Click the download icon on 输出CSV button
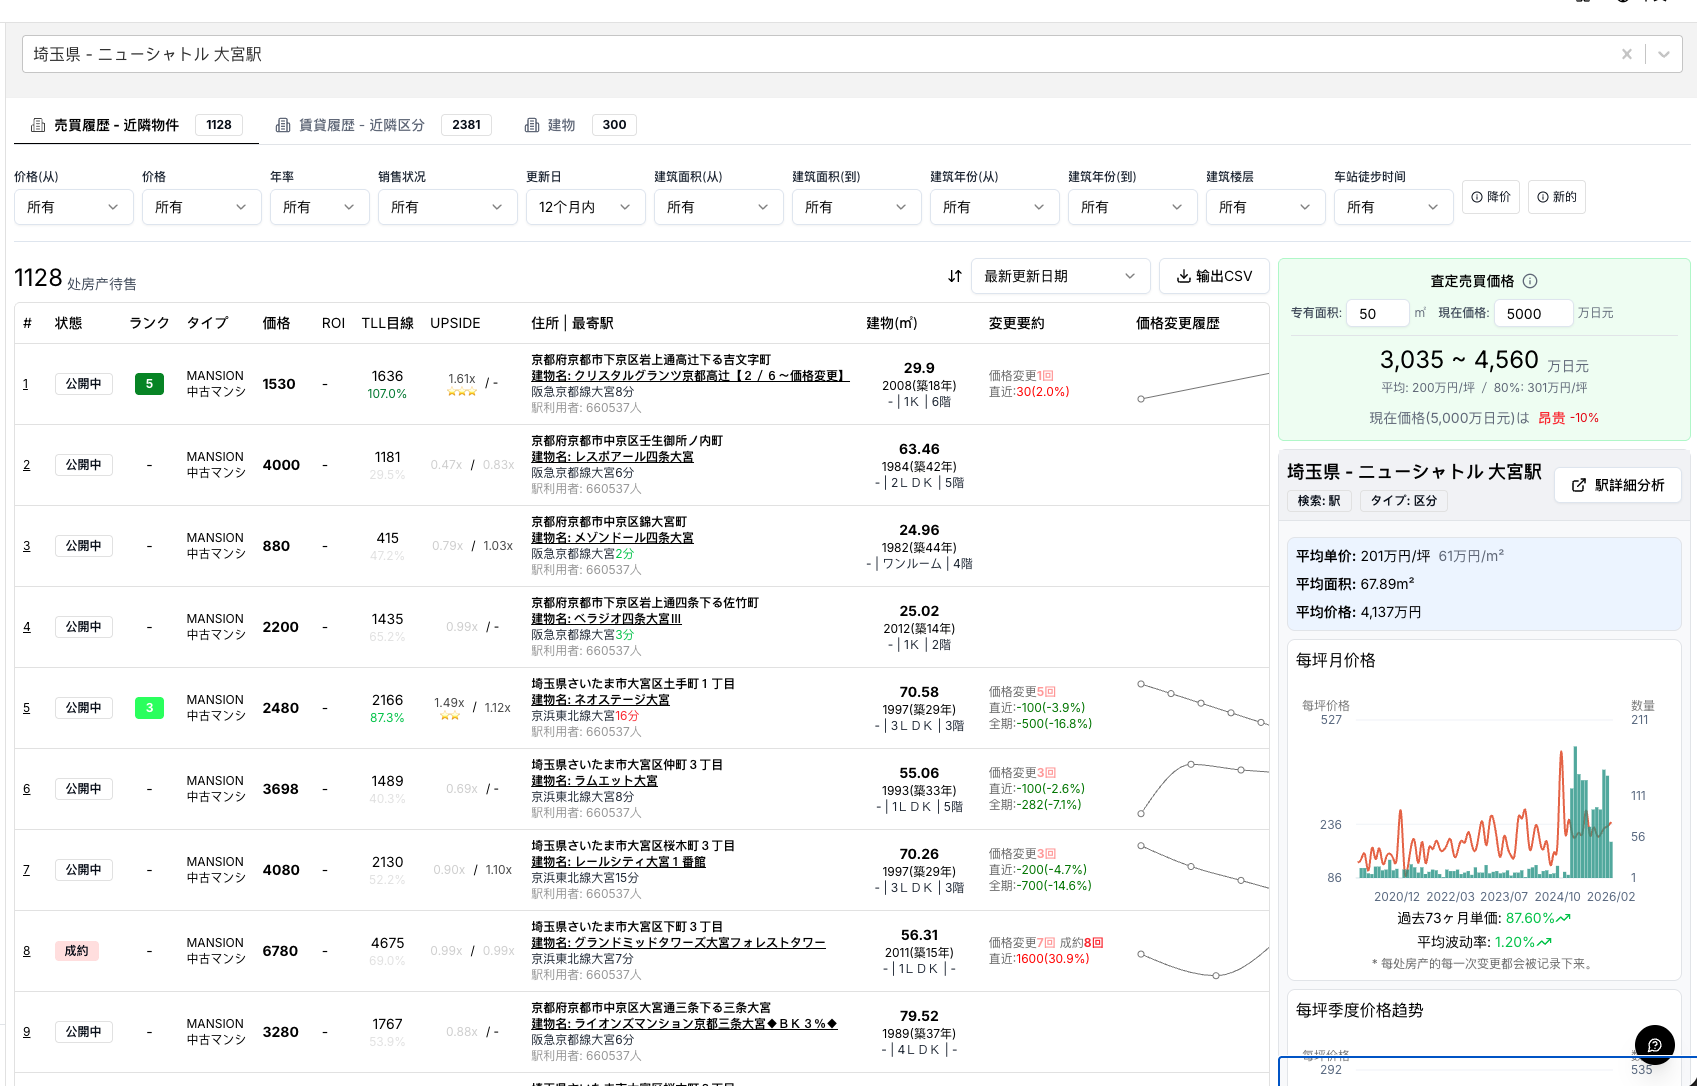Screen dimensions: 1697x1086 click(x=1184, y=276)
